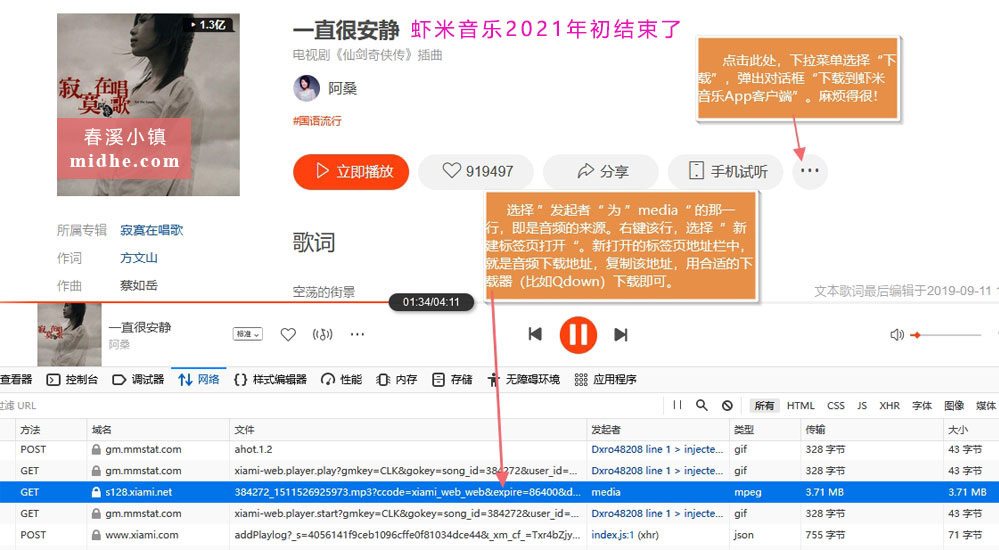Open artist 阿桑 profile link
999x550 pixels.
342,89
